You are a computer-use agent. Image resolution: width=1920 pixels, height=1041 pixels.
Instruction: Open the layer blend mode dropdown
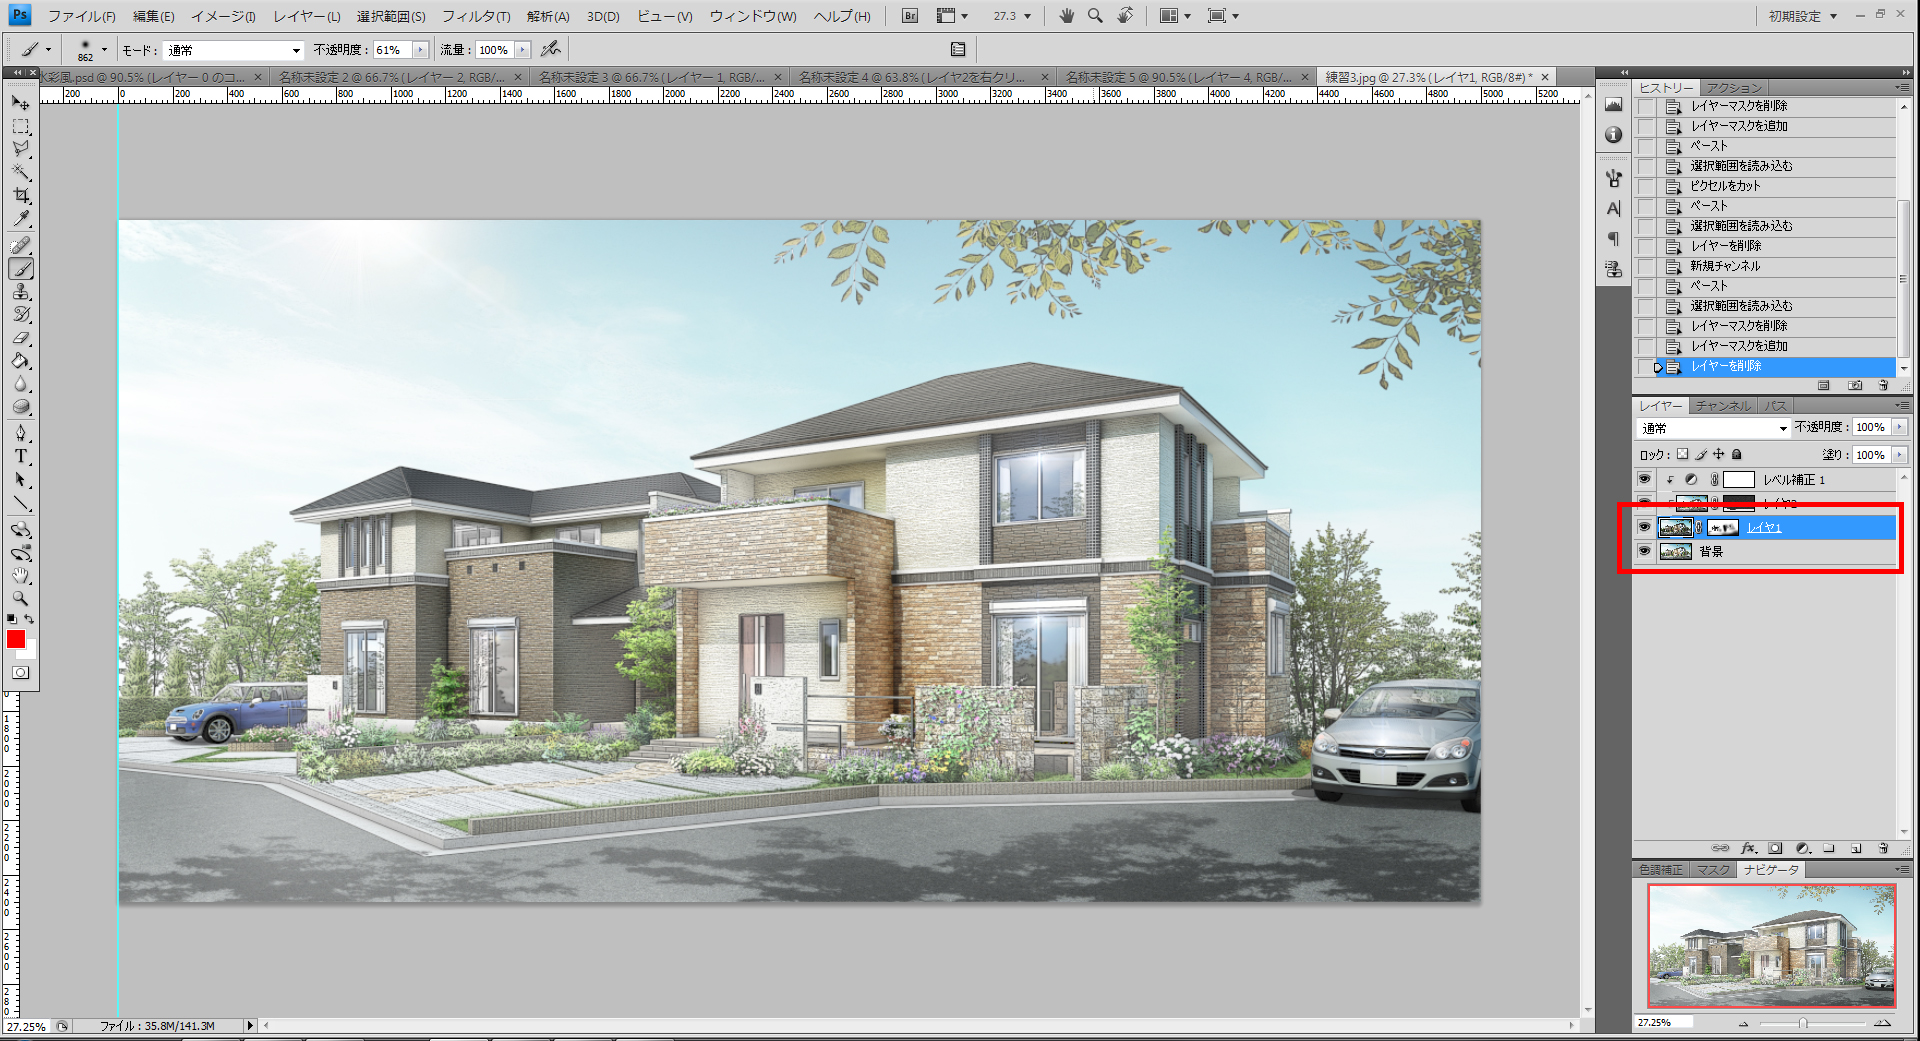pyautogui.click(x=1714, y=428)
